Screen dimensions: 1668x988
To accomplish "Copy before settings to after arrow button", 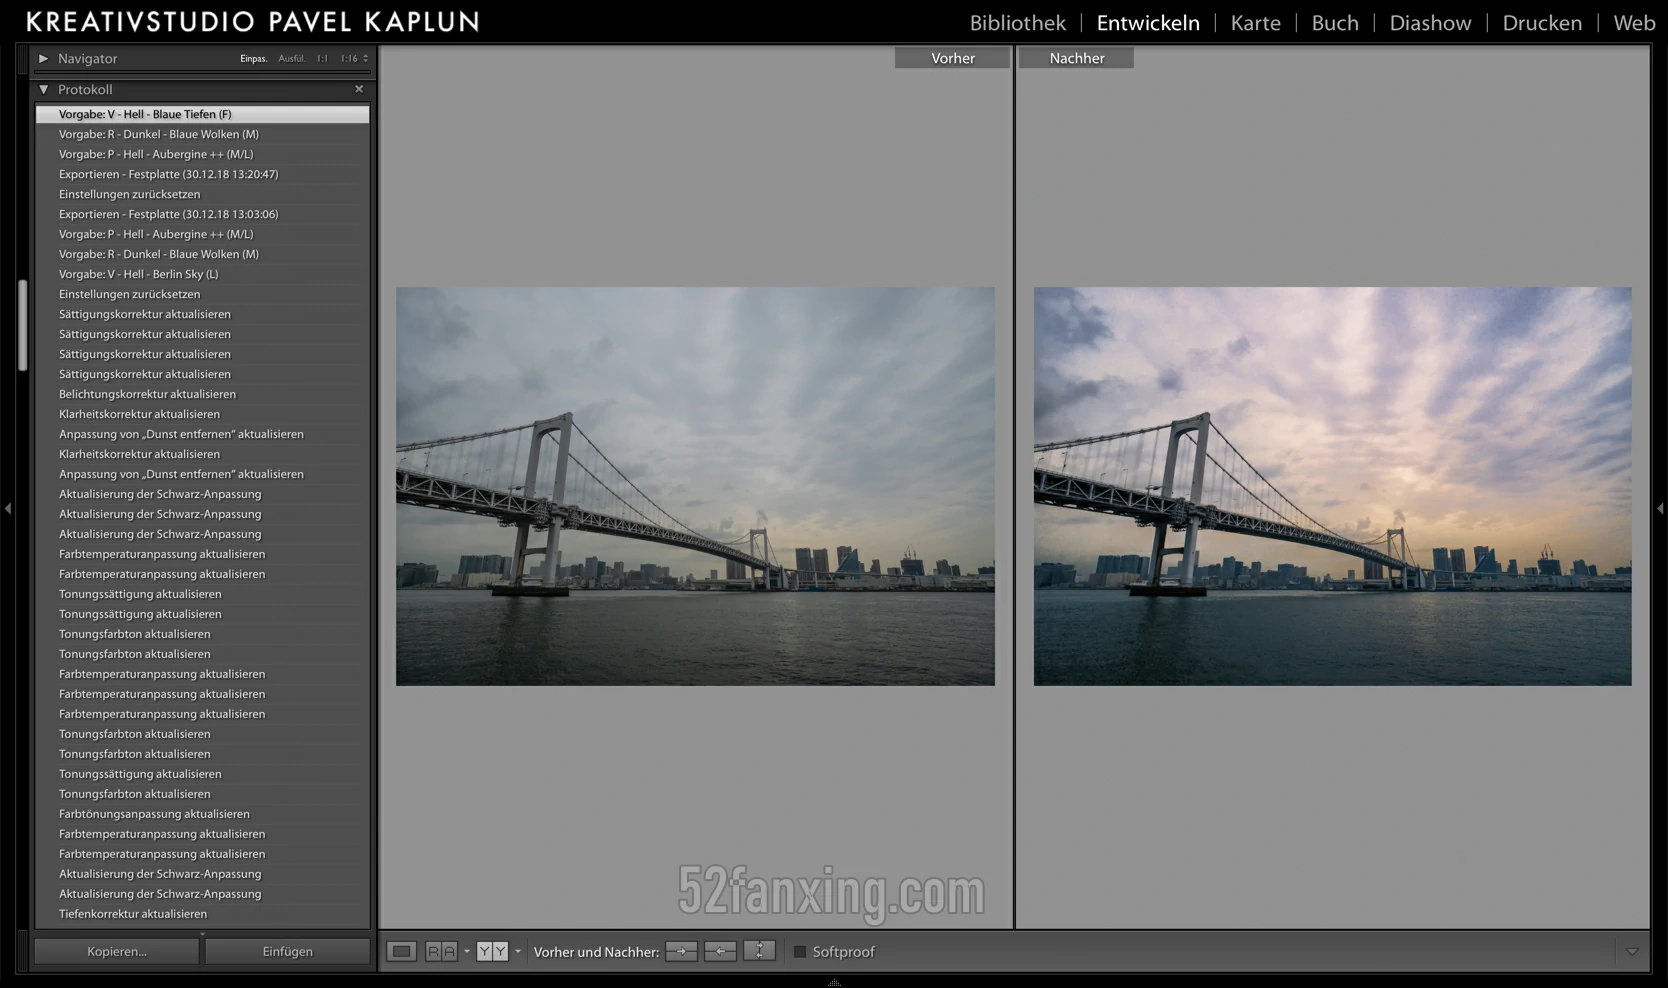I will point(681,951).
